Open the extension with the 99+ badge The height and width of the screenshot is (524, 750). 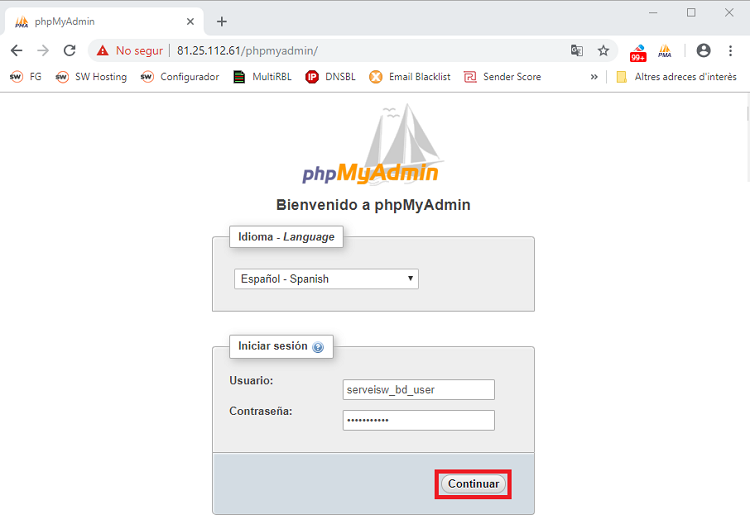[638, 52]
